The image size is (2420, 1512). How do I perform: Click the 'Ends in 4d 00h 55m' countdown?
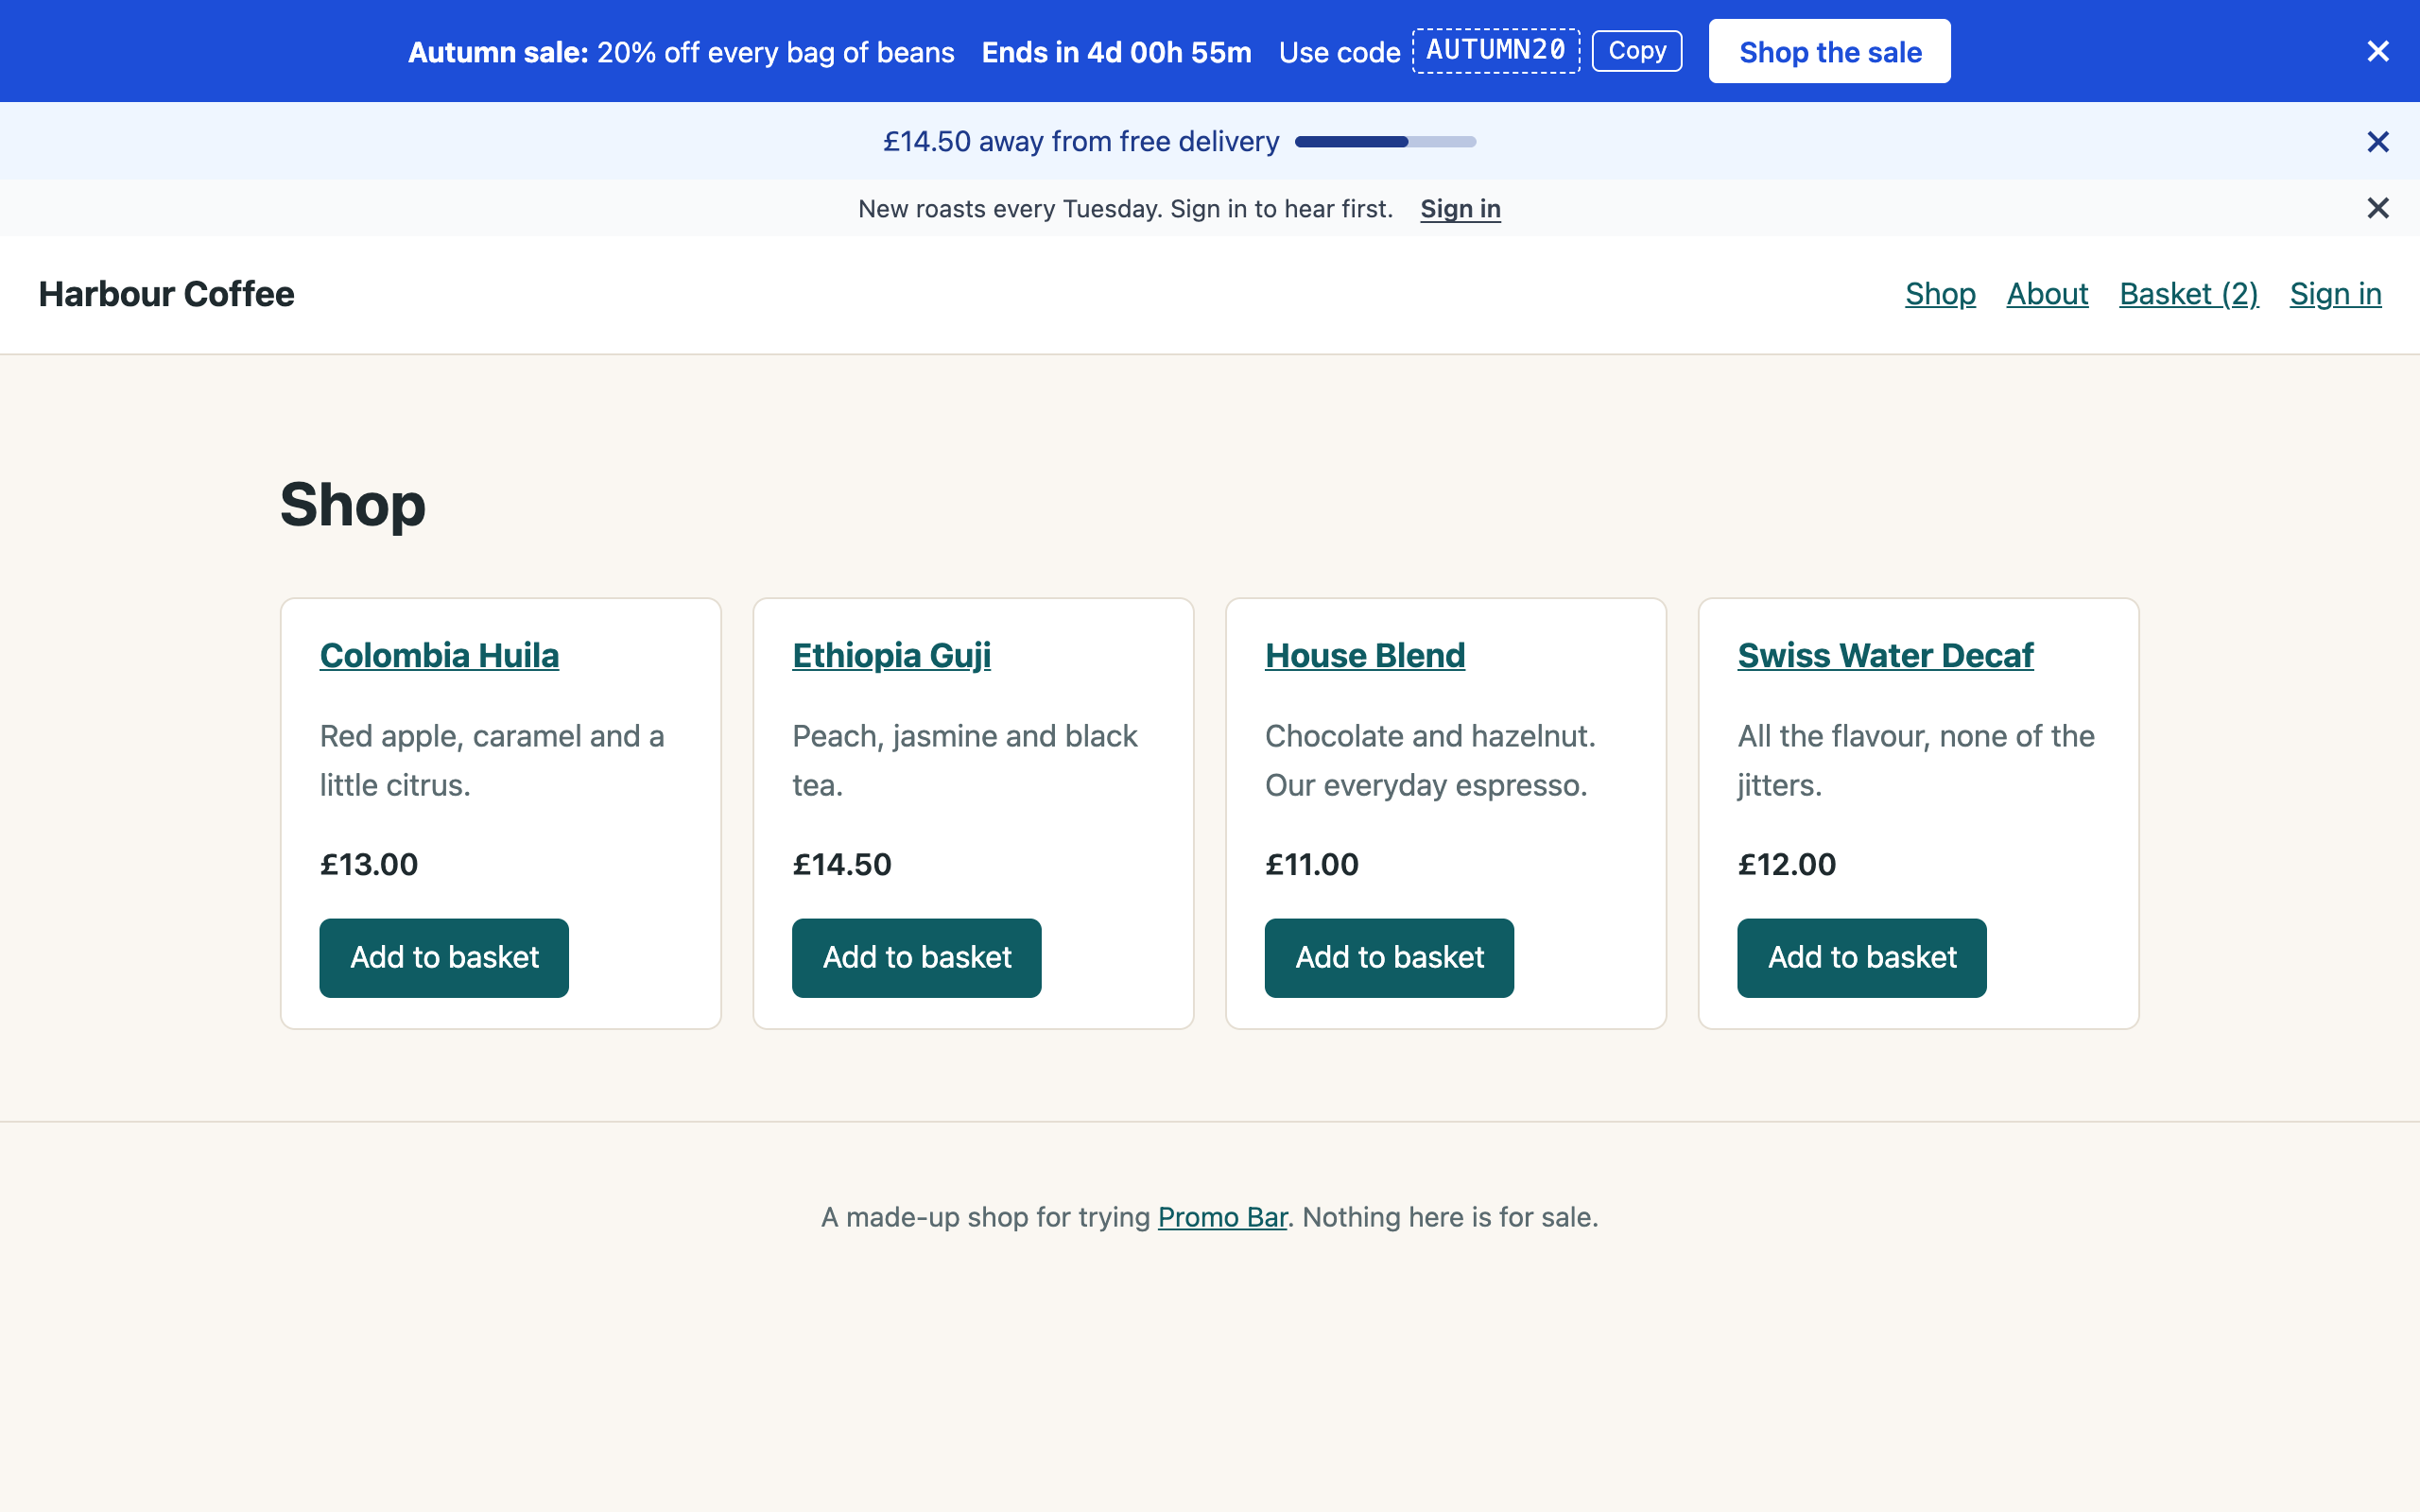coord(1116,52)
